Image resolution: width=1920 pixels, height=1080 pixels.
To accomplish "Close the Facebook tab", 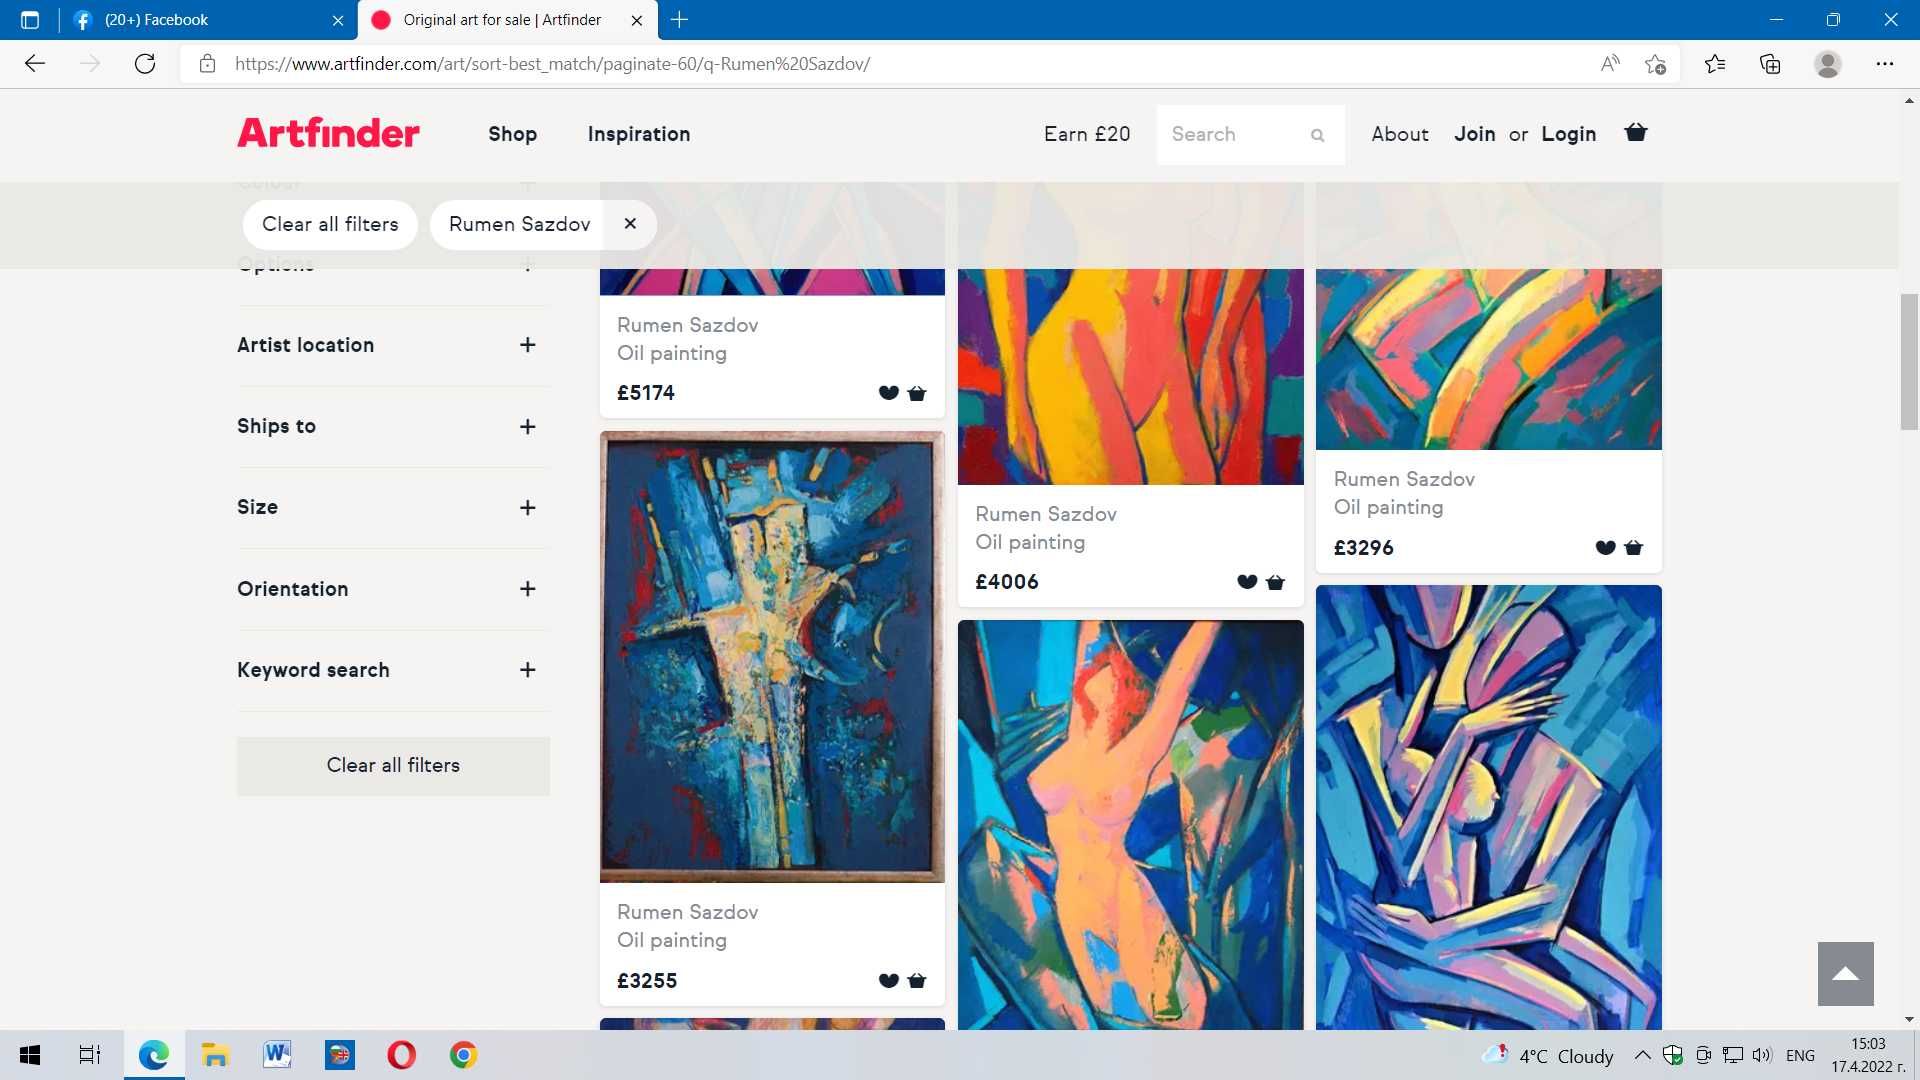I will (338, 20).
